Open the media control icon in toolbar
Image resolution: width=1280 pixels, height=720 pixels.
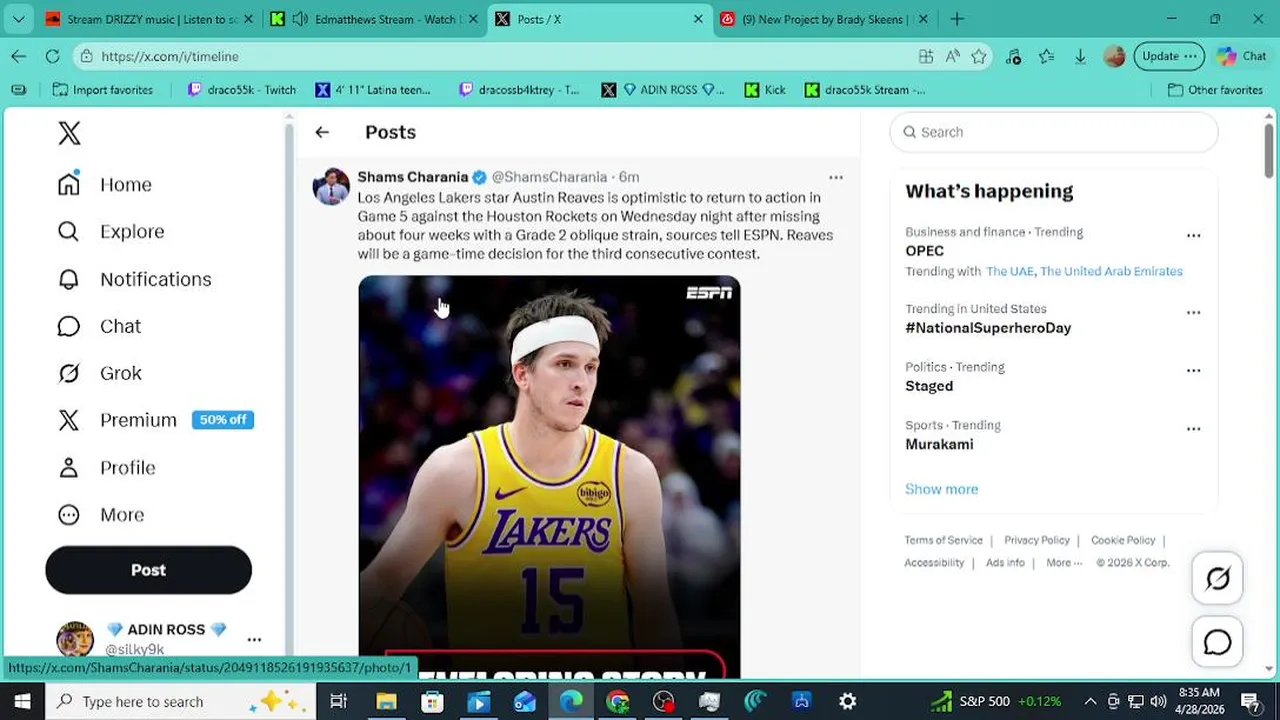[x=1013, y=57]
